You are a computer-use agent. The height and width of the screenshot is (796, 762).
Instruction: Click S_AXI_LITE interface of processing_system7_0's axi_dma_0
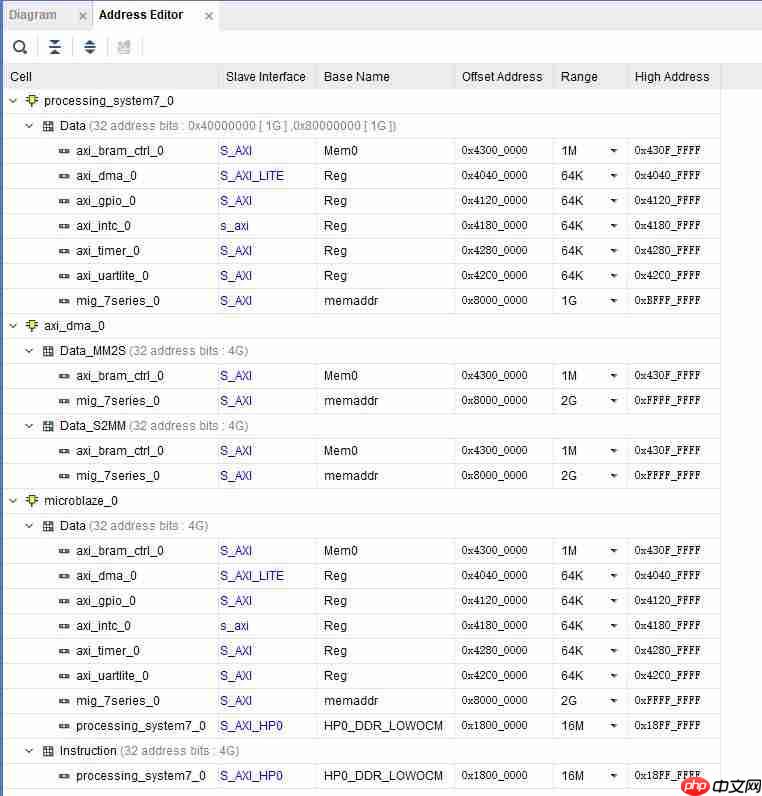pyautogui.click(x=252, y=176)
